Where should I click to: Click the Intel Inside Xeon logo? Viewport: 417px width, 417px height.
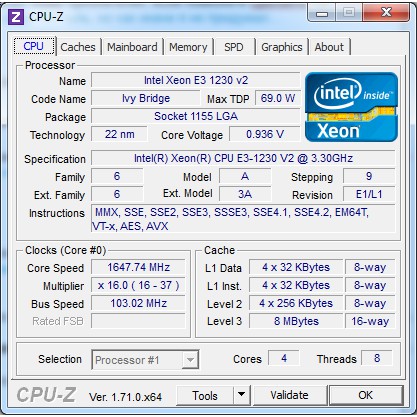coord(351,107)
